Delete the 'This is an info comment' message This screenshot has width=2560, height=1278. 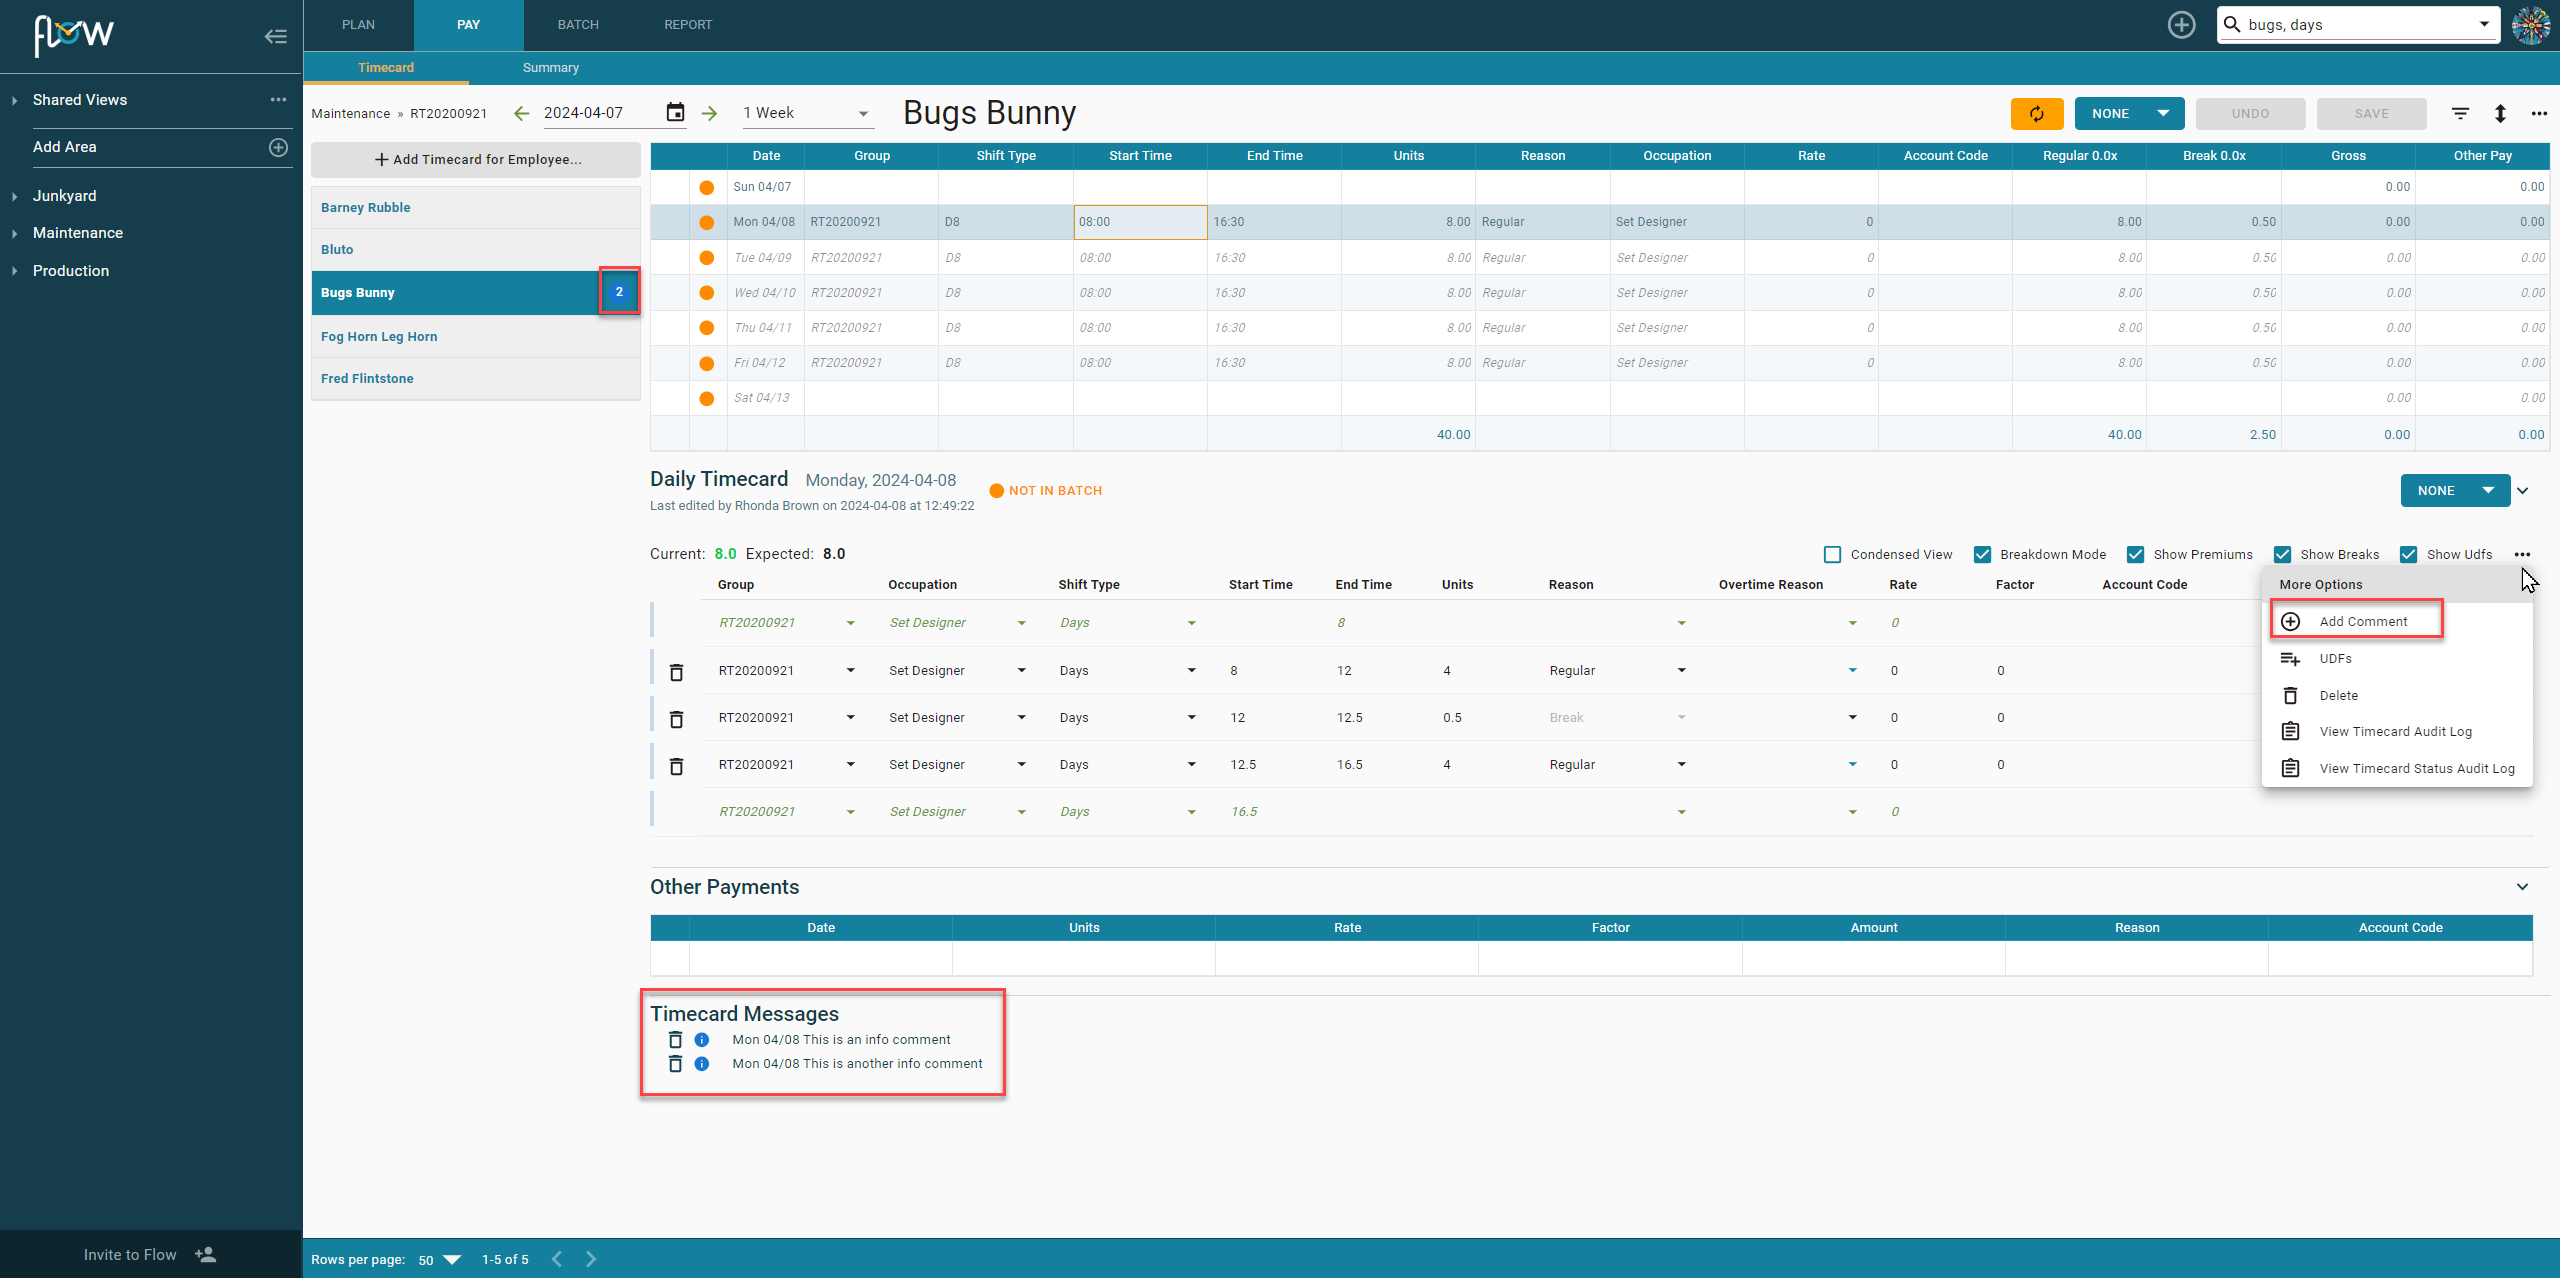(675, 1040)
